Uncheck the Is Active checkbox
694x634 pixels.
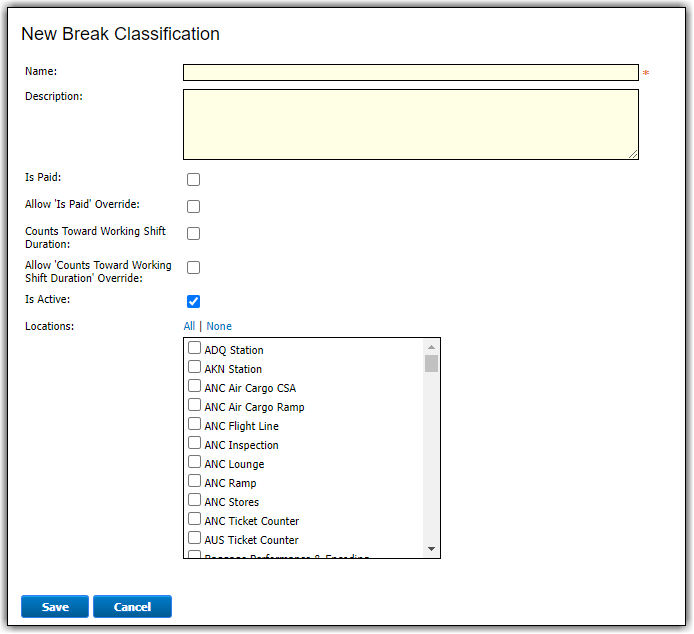(x=194, y=301)
